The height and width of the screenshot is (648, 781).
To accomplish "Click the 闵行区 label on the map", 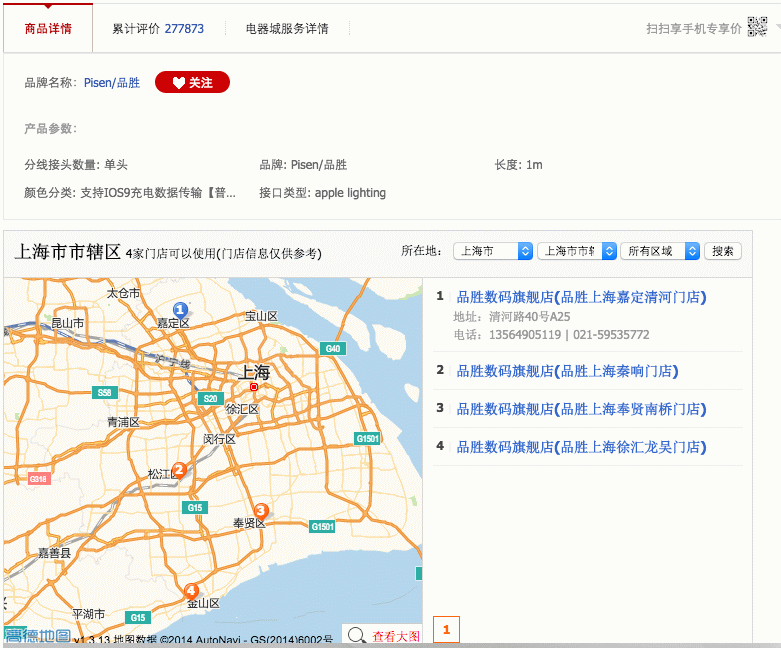I will click(219, 439).
